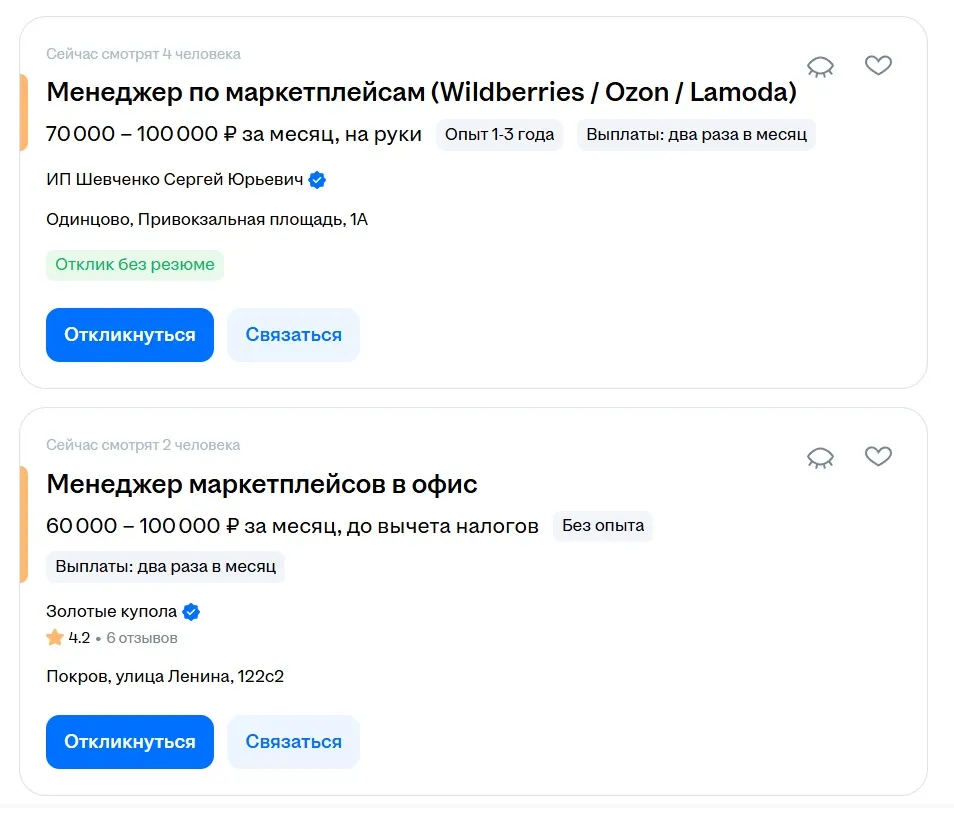Click the Отклик без резюме green tag
The image size is (954, 817).
tap(135, 265)
